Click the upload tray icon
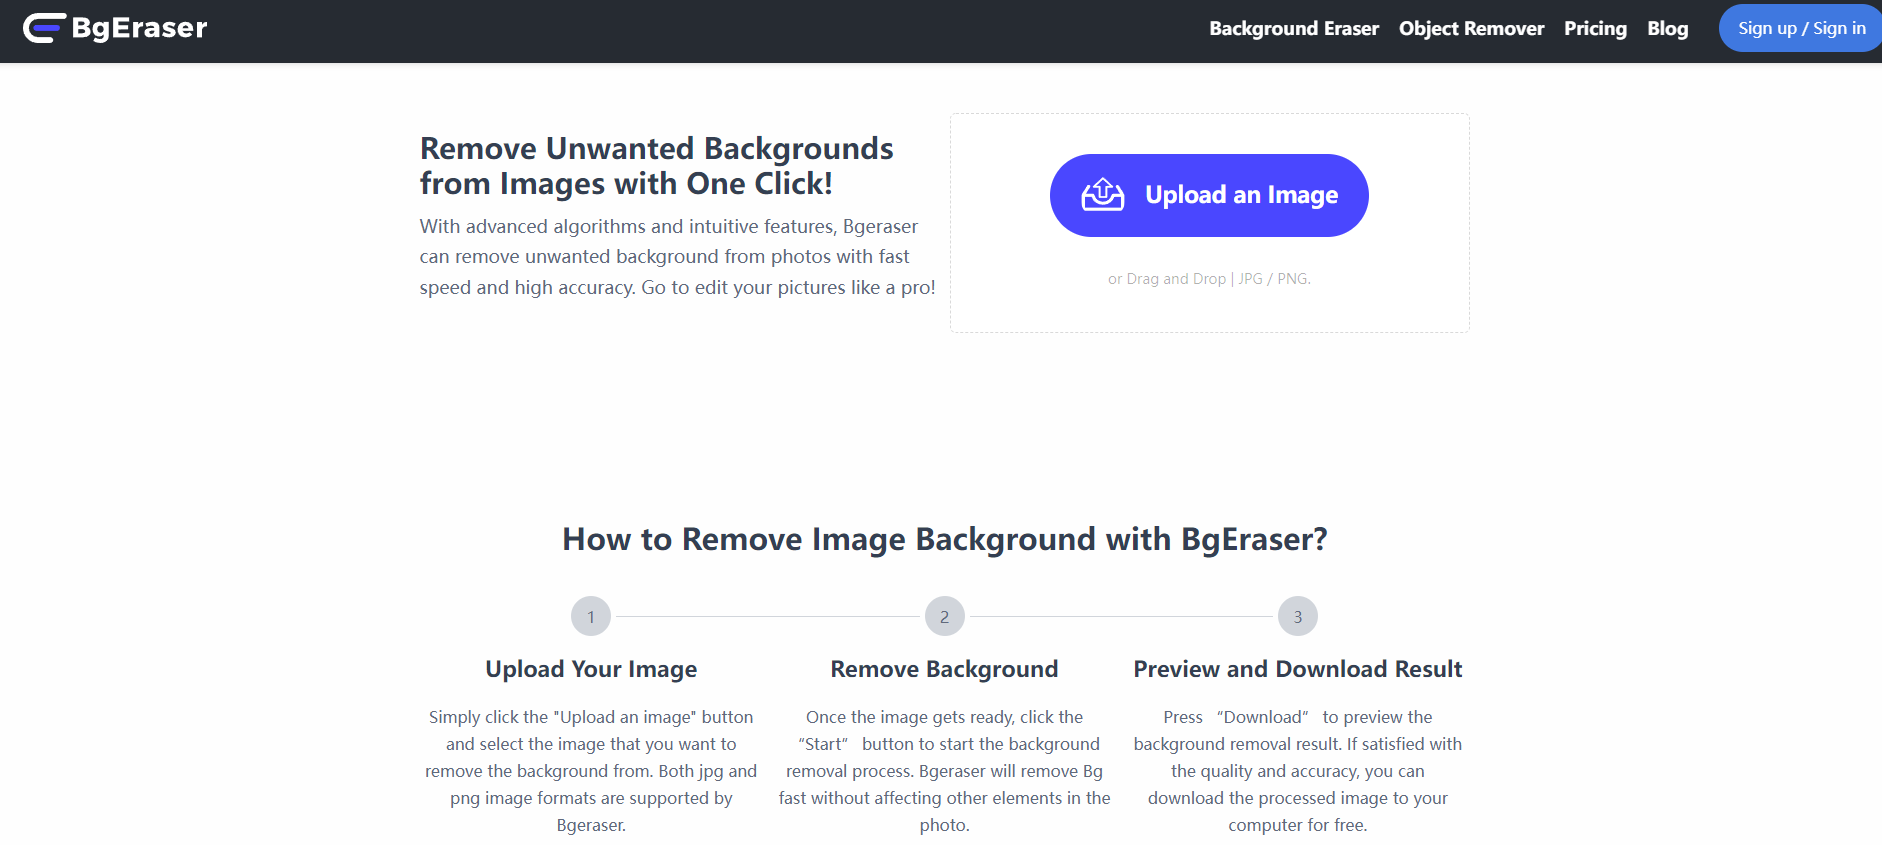This screenshot has width=1882, height=845. point(1103,195)
